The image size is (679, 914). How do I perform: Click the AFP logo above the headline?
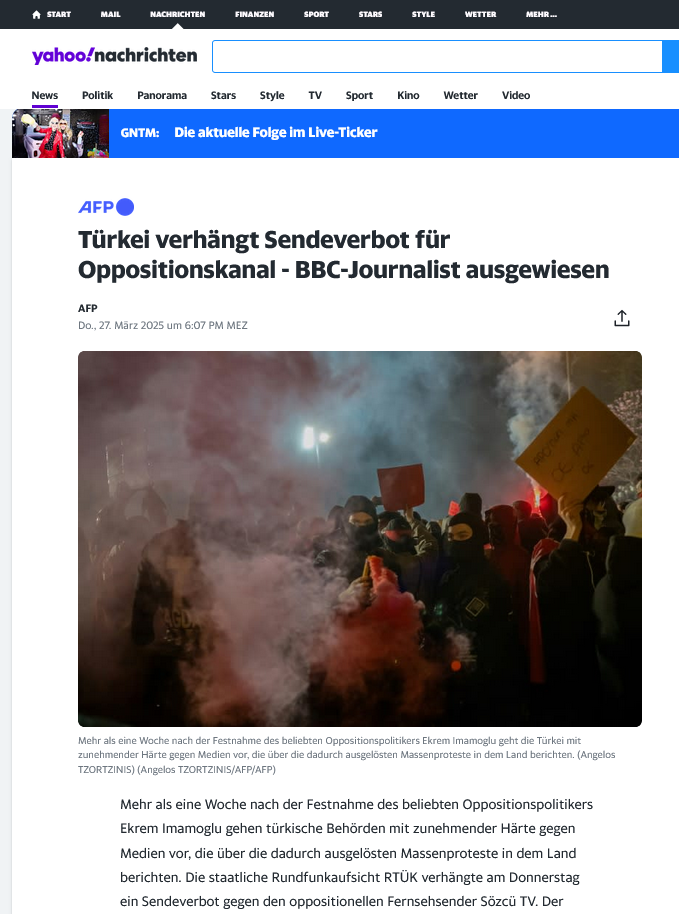[x=106, y=207]
